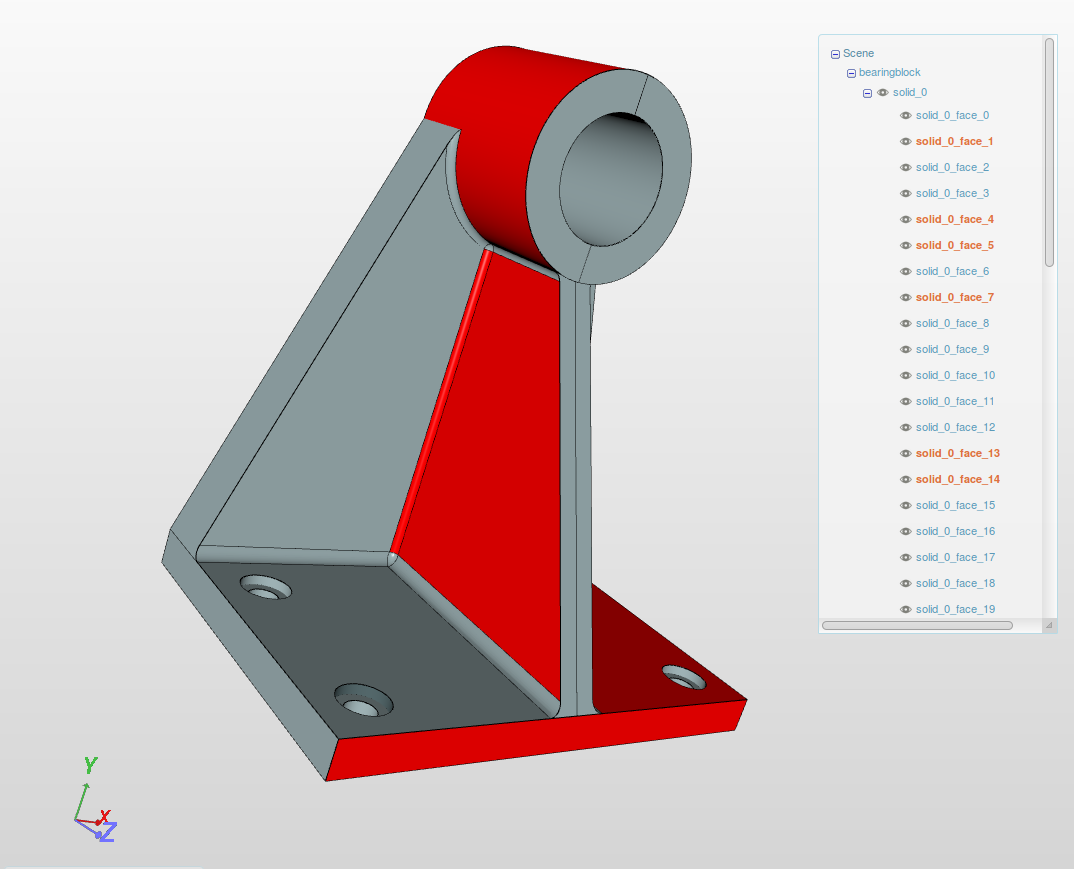This screenshot has height=869, width=1074.
Task: Hide solid_0_face_10 via eye icon
Action: click(906, 376)
